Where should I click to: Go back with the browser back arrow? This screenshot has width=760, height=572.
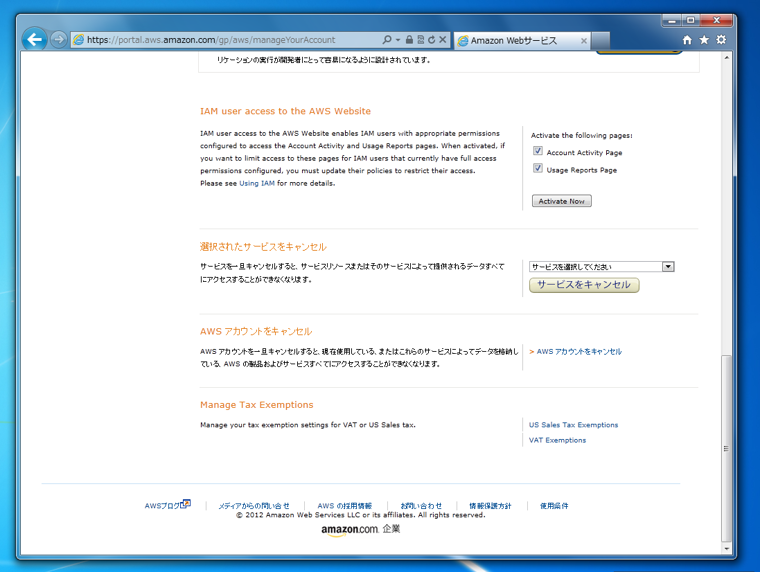click(x=34, y=39)
